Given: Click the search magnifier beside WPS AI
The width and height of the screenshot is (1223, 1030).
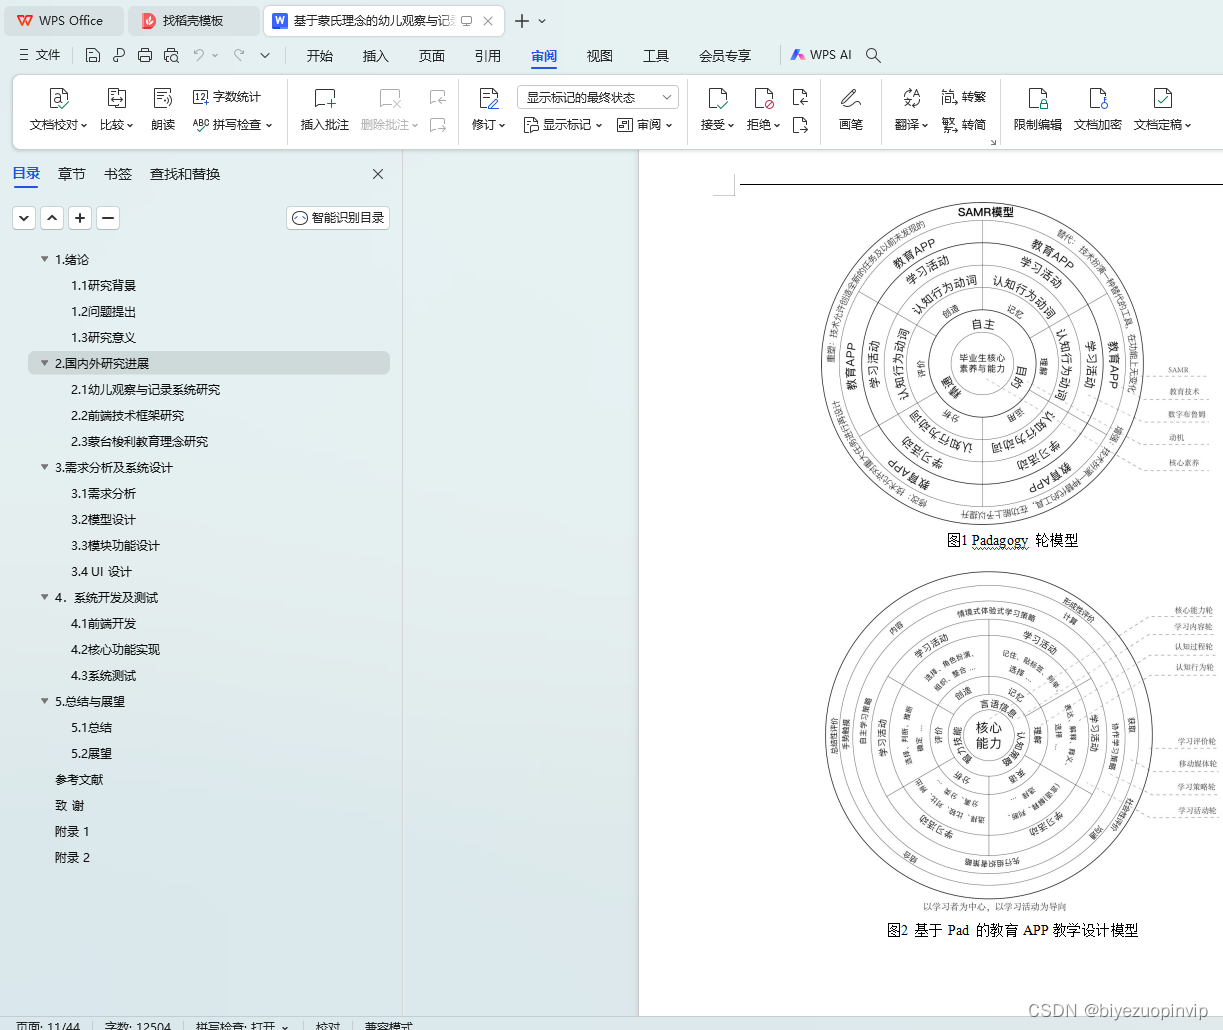Looking at the screenshot, I should [x=873, y=55].
